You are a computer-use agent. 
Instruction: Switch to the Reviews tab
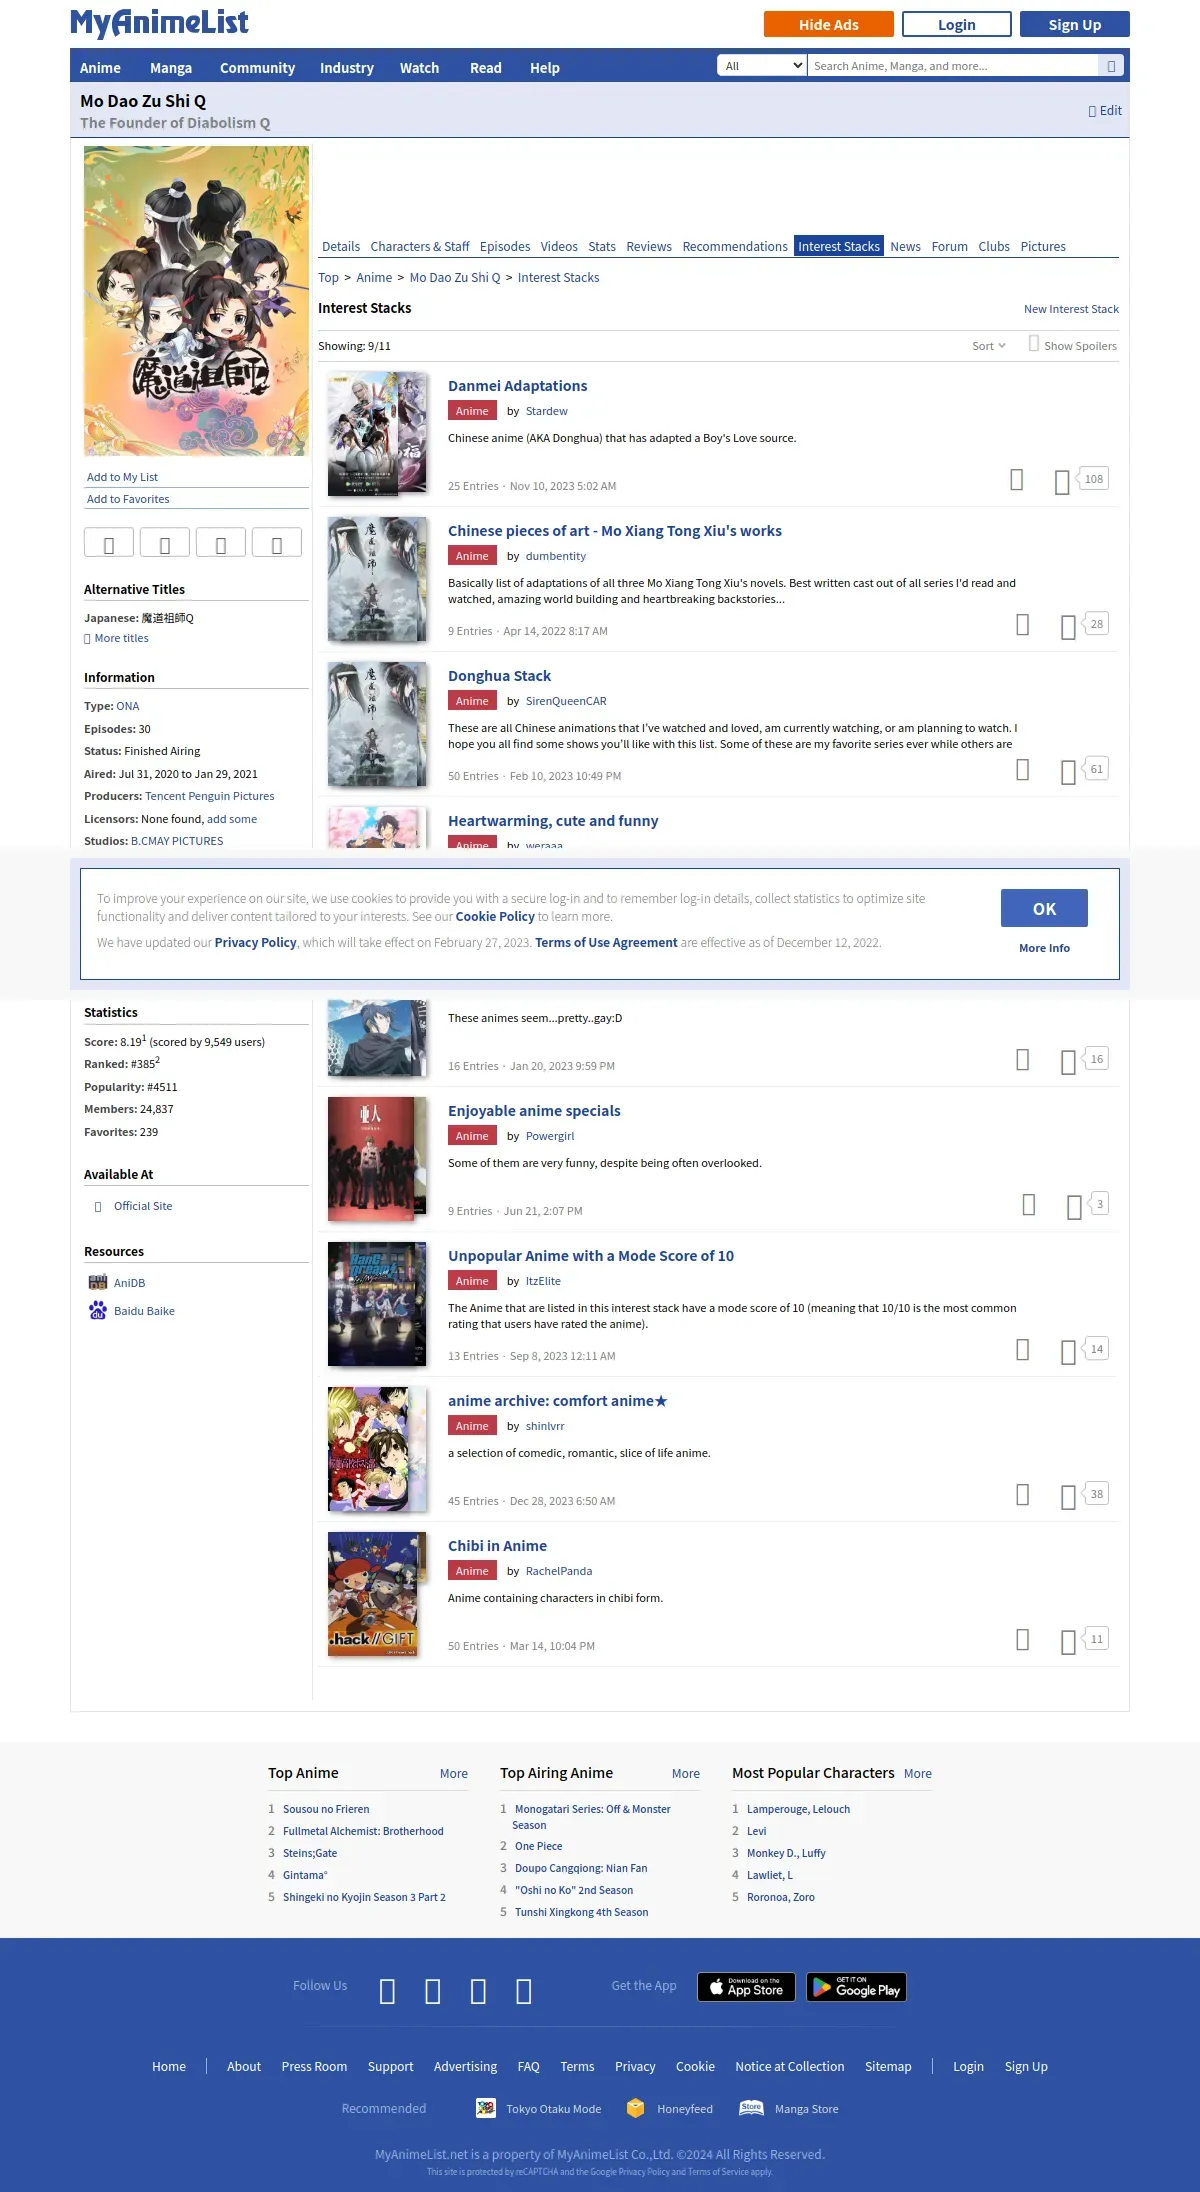[649, 247]
